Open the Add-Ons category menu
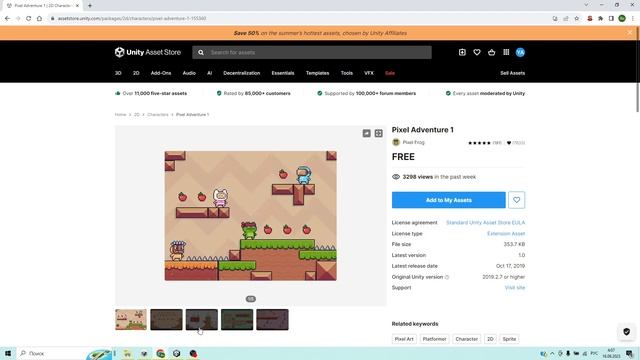This screenshot has width=640, height=360. pyautogui.click(x=161, y=73)
